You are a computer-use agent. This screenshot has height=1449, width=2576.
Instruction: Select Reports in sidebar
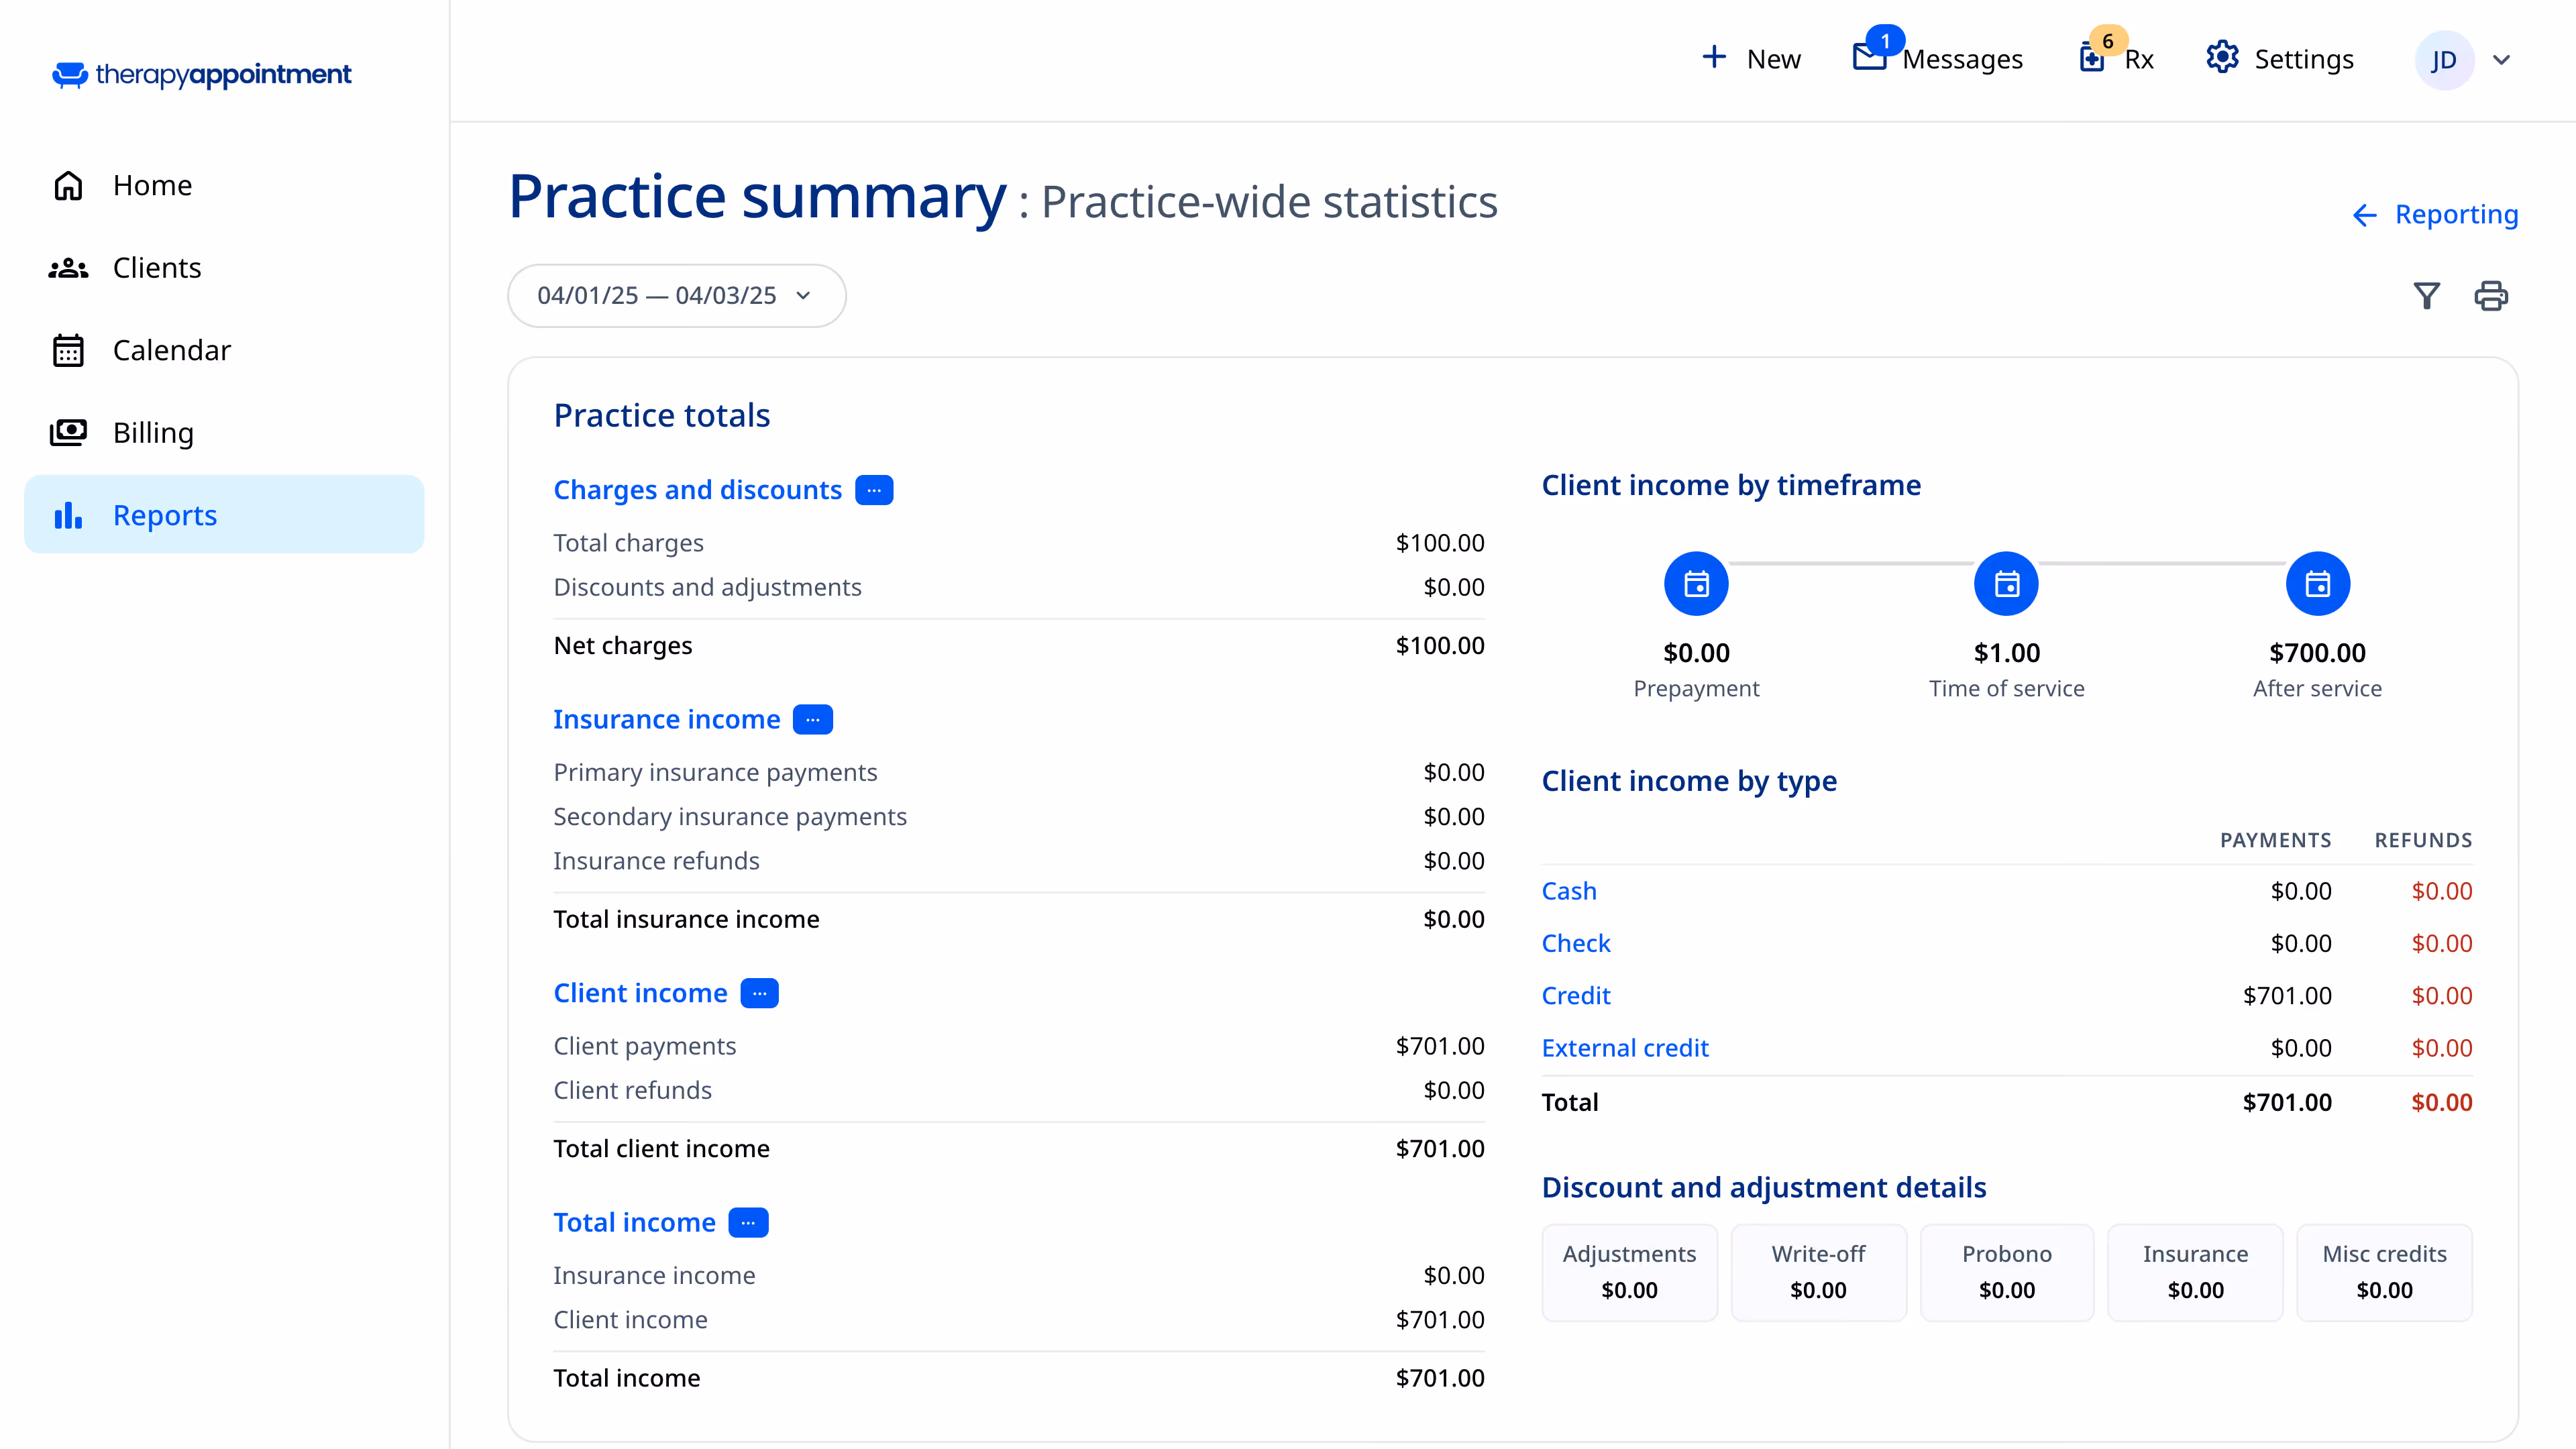point(224,515)
